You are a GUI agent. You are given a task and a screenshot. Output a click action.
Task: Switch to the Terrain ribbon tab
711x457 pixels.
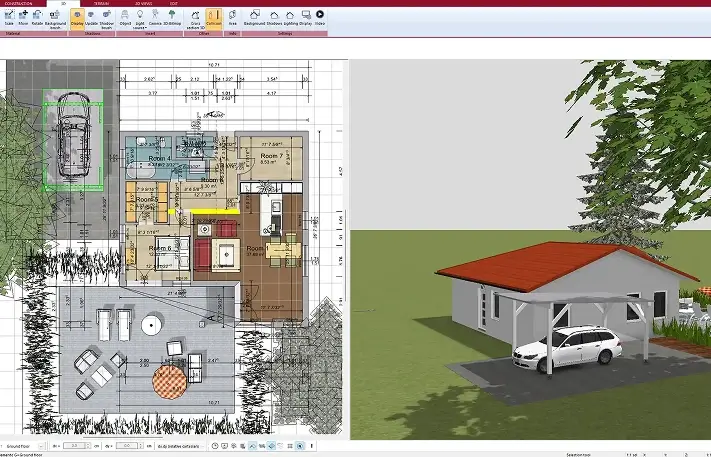101,3
